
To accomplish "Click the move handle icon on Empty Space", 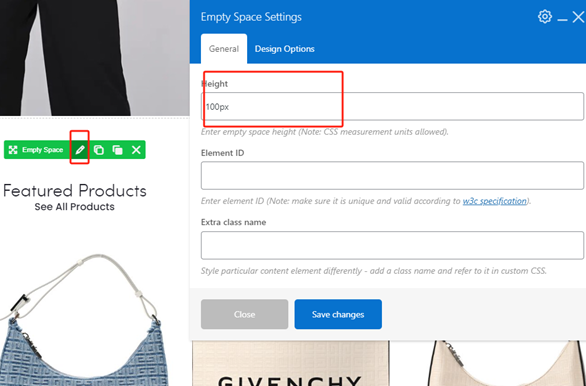I will coord(13,150).
